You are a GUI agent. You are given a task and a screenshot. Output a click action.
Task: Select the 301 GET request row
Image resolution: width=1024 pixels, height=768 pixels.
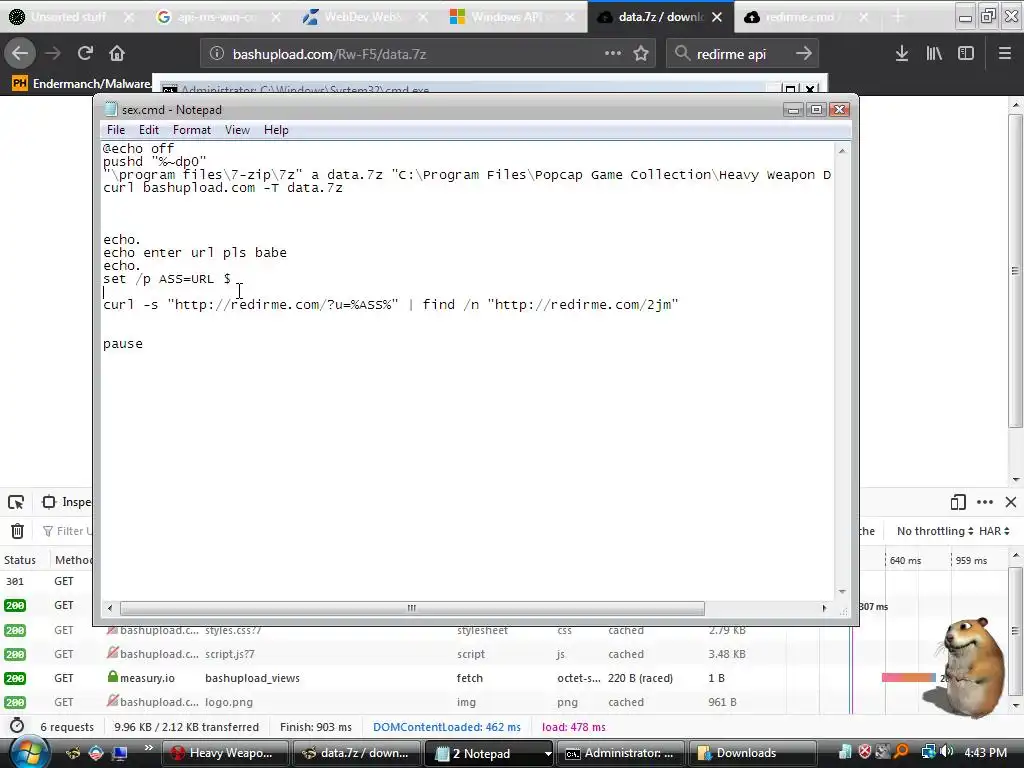click(46, 581)
